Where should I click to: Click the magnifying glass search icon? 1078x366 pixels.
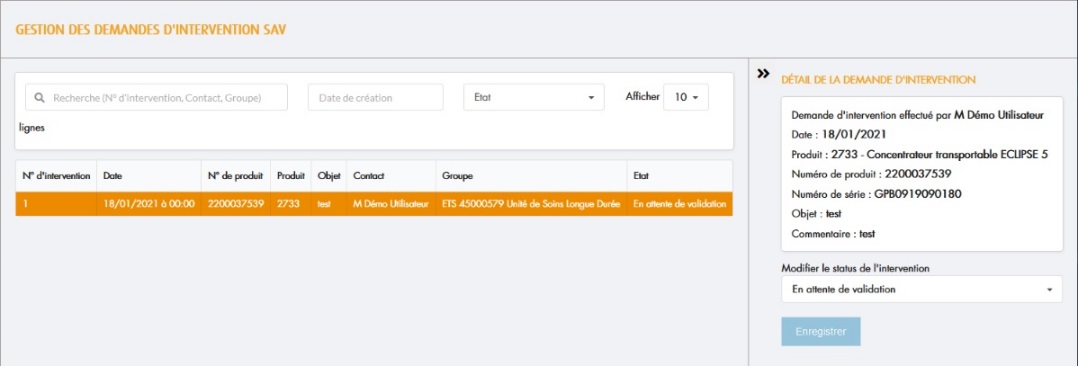click(x=40, y=98)
